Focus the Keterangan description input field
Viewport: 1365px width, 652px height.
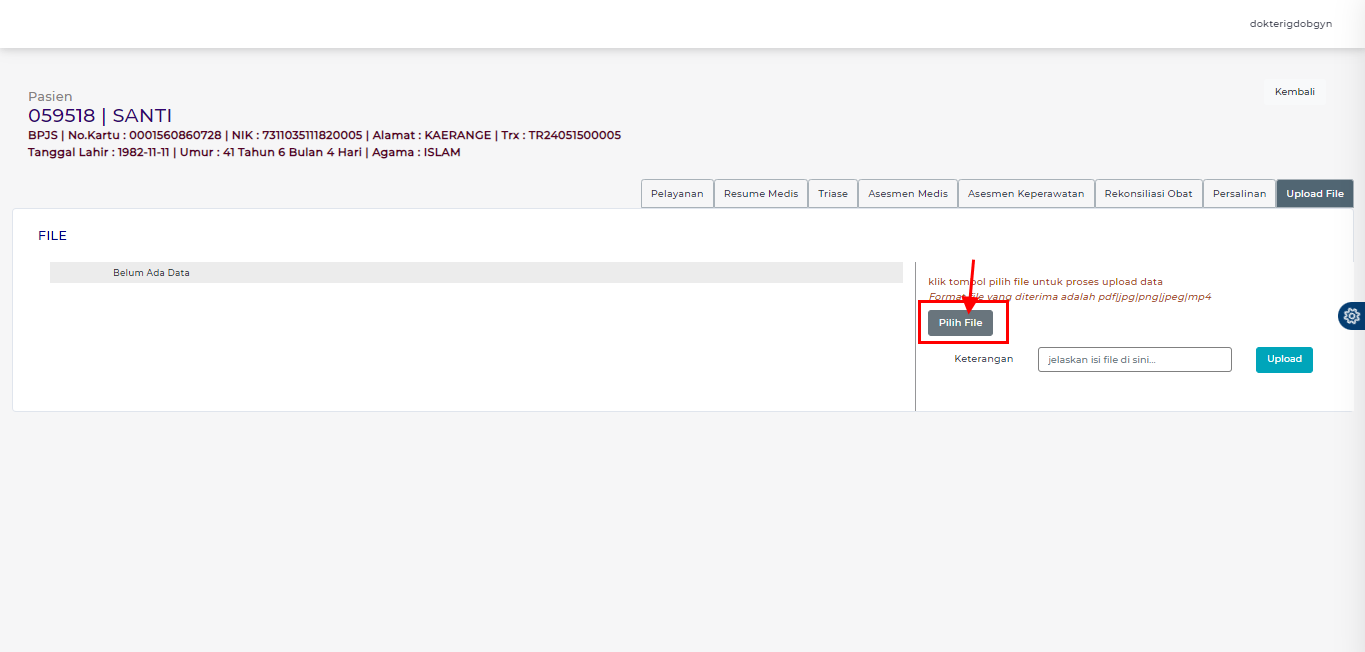click(x=1134, y=360)
